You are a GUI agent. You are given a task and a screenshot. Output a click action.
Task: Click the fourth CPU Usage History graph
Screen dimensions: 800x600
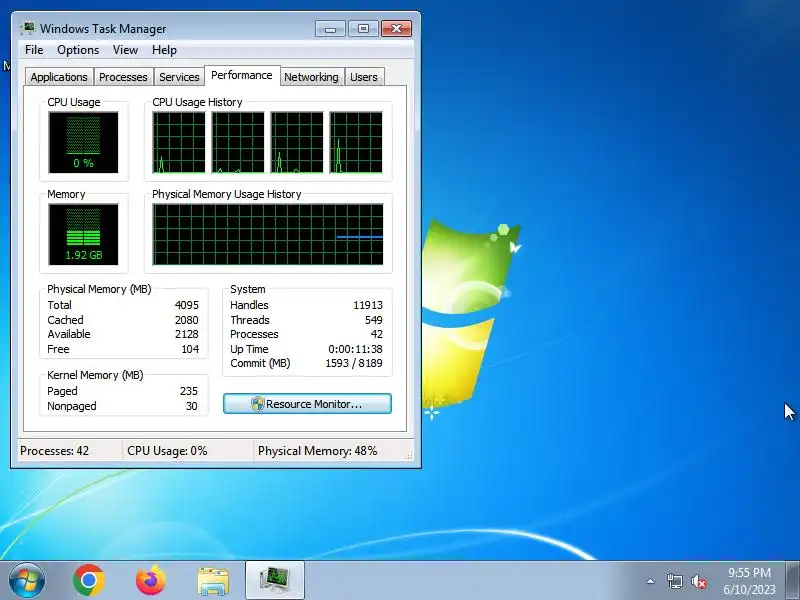click(356, 143)
